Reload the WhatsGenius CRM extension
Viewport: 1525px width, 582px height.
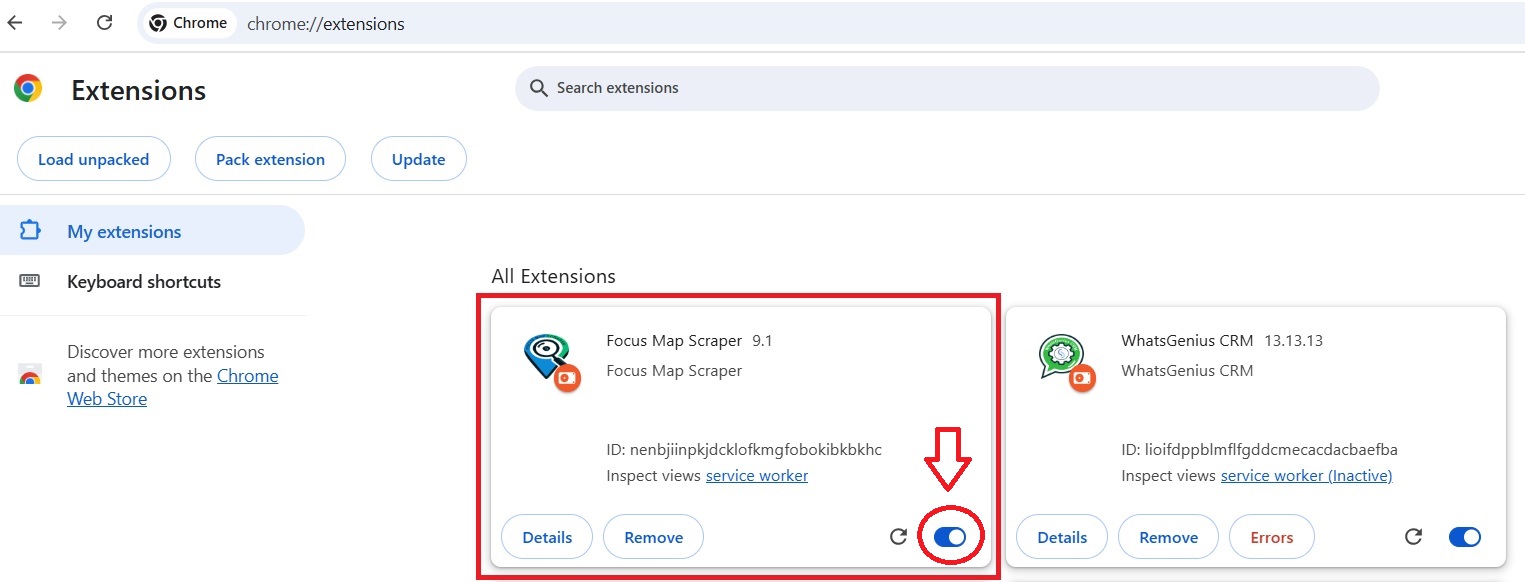pos(1413,536)
